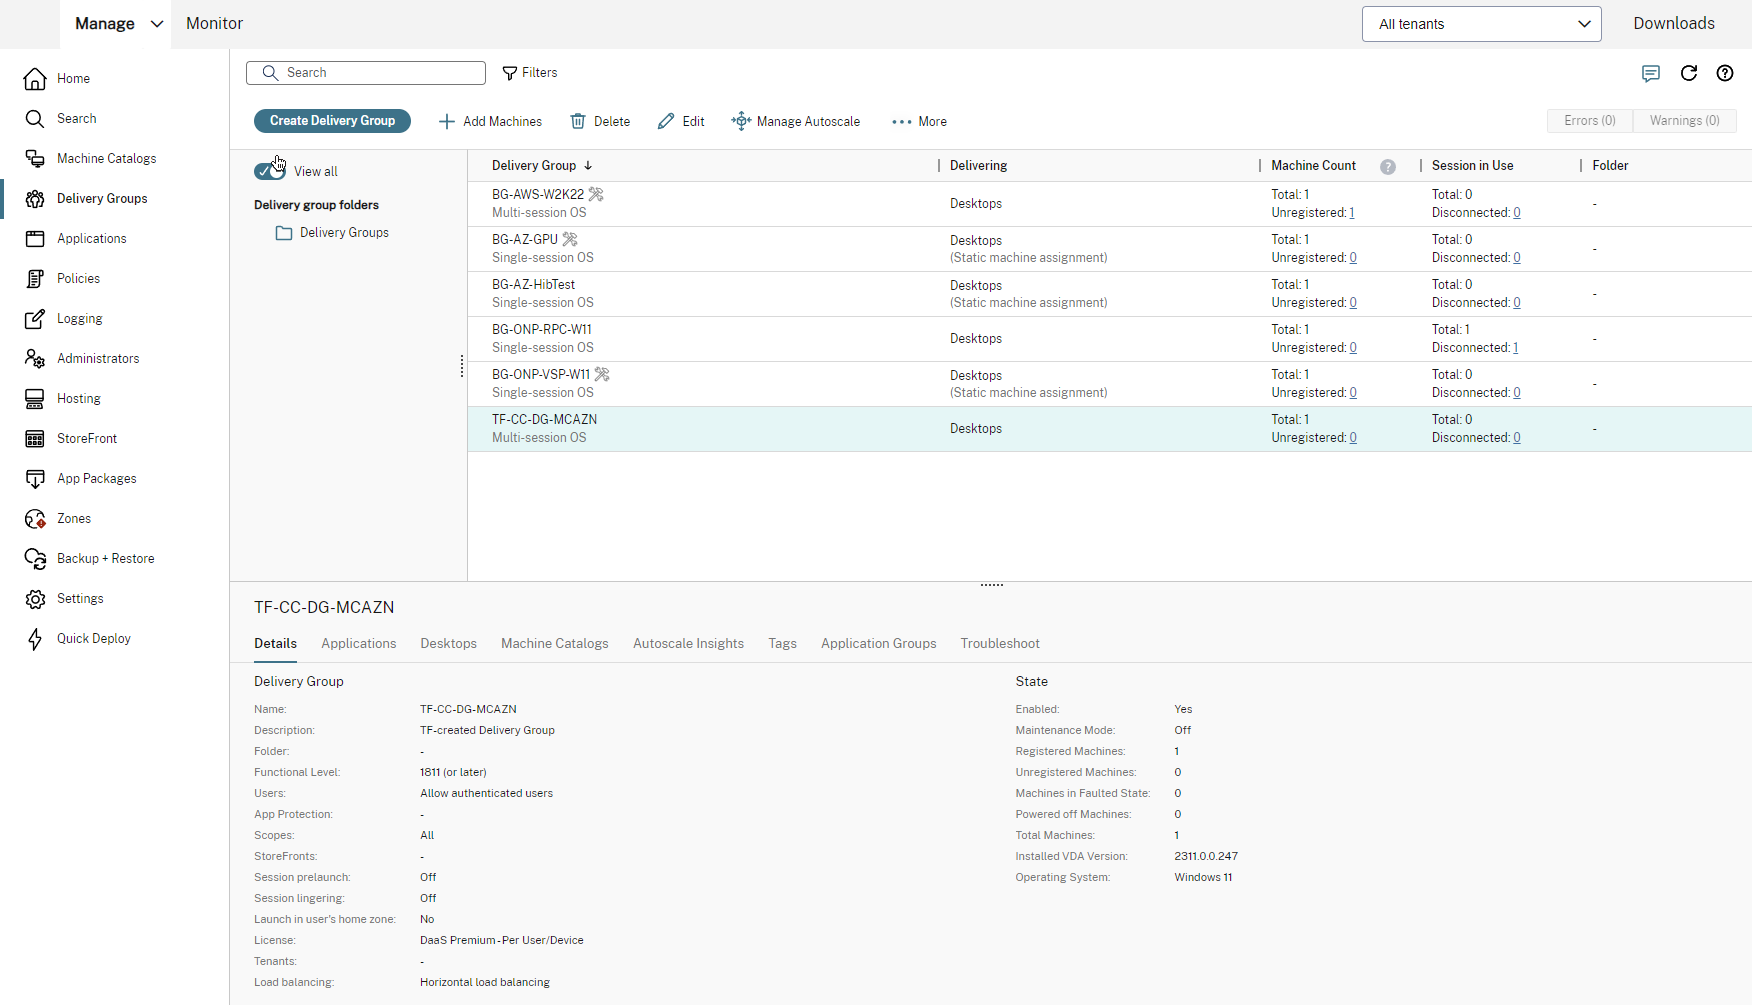Click the Create Delivery Group button
This screenshot has width=1752, height=1005.
coord(332,121)
